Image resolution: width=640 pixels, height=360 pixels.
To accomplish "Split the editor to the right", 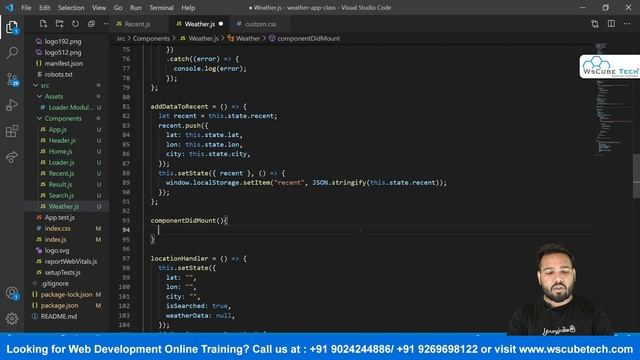I will (611, 24).
